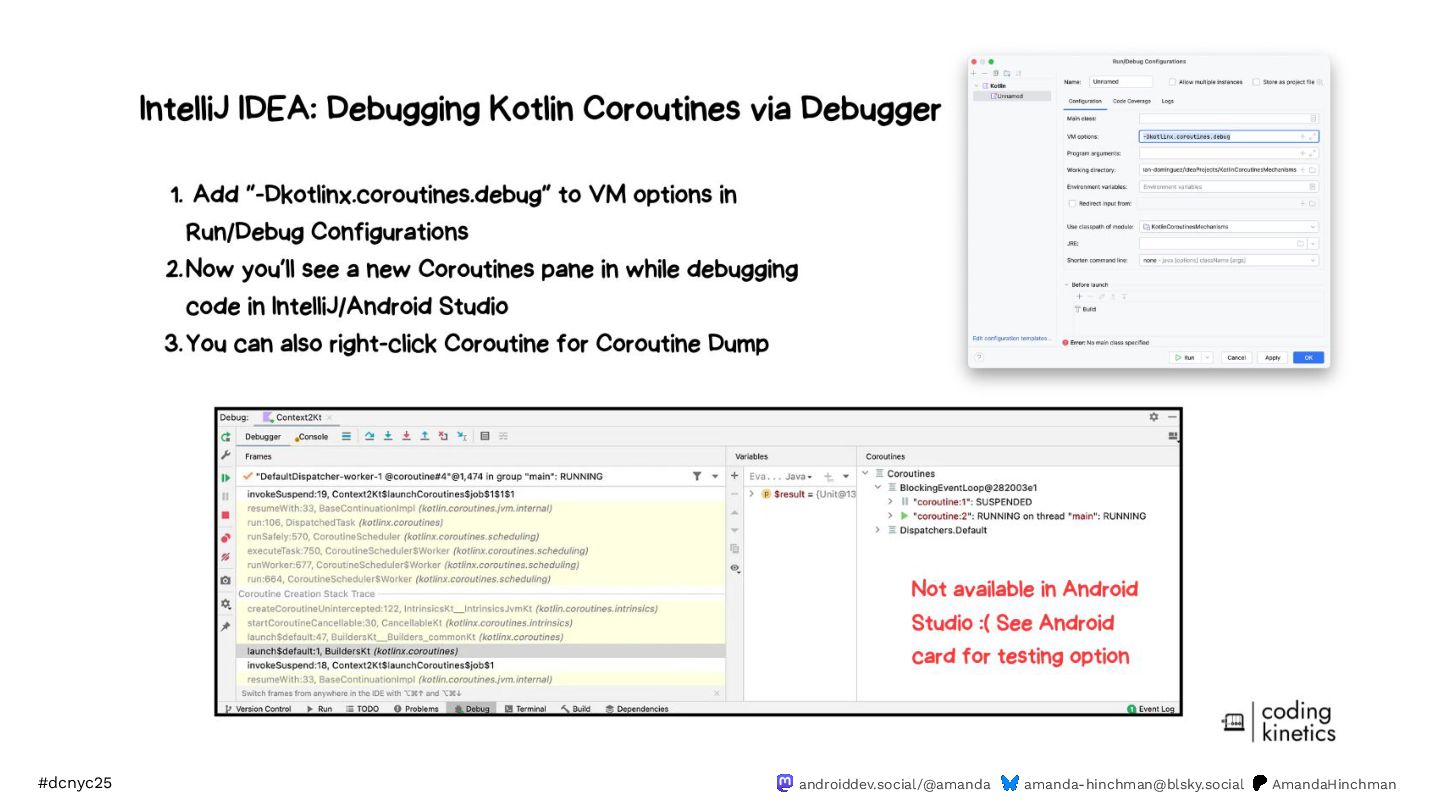Toggle Allow multiple instances checkbox

(1172, 82)
